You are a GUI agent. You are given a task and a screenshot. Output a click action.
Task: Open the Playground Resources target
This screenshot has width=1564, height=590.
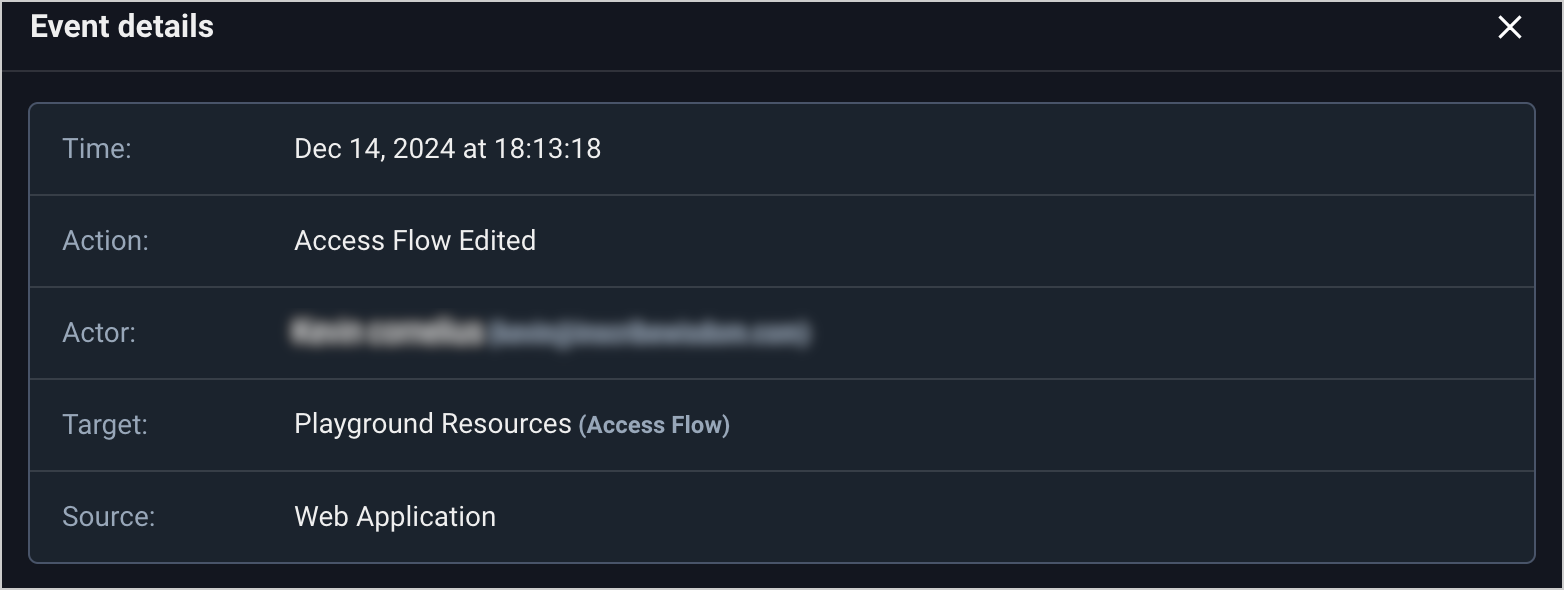(x=432, y=424)
